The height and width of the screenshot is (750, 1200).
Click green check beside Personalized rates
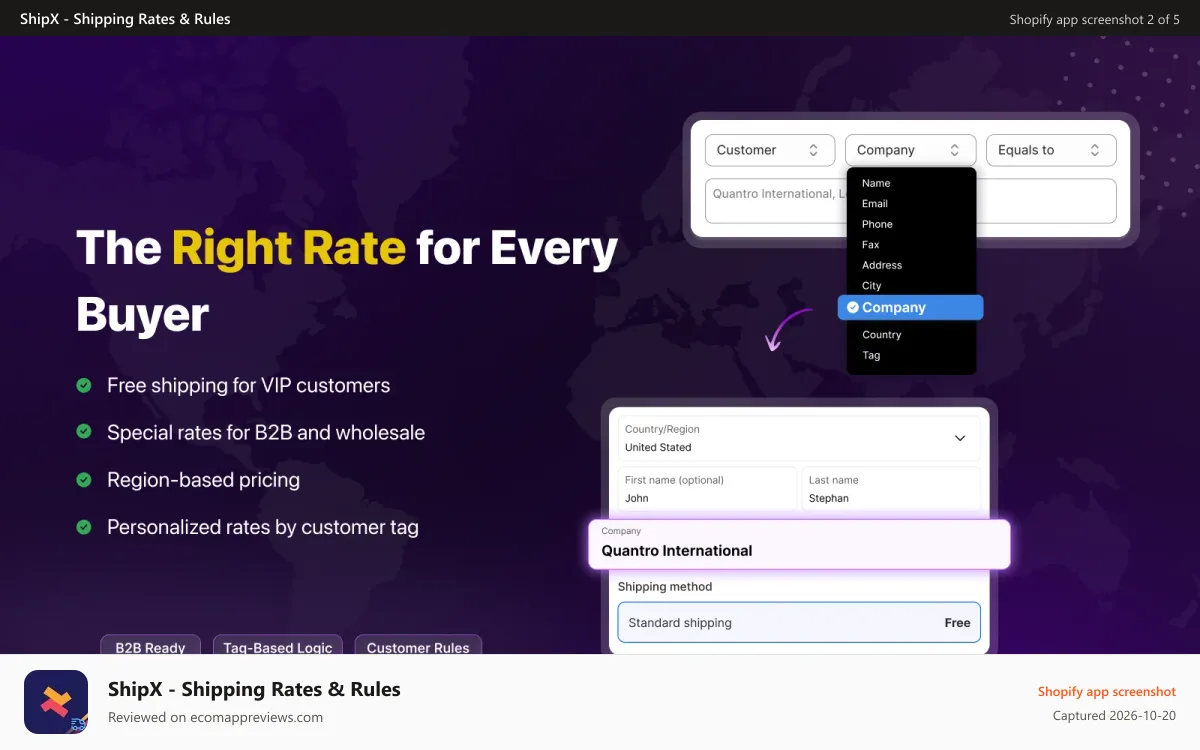point(84,526)
